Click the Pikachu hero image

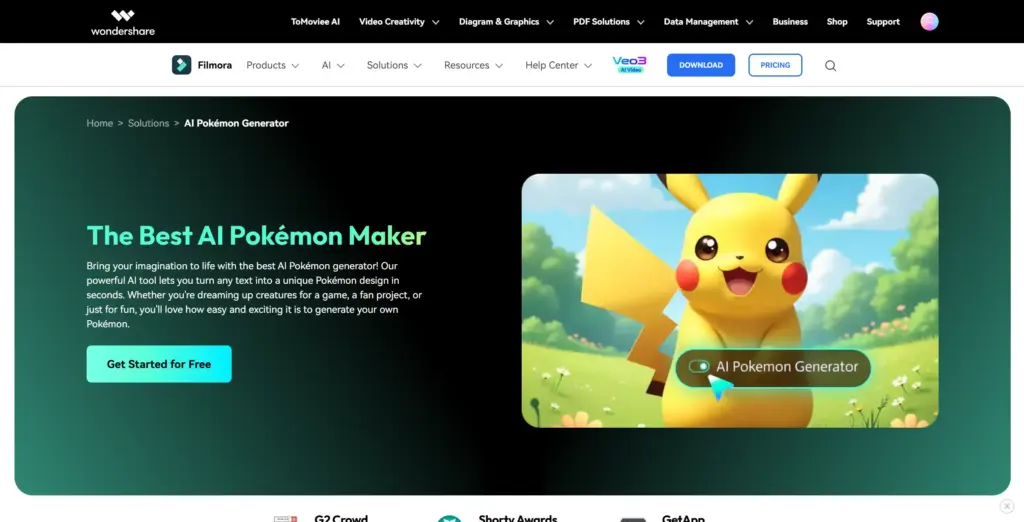click(x=729, y=301)
